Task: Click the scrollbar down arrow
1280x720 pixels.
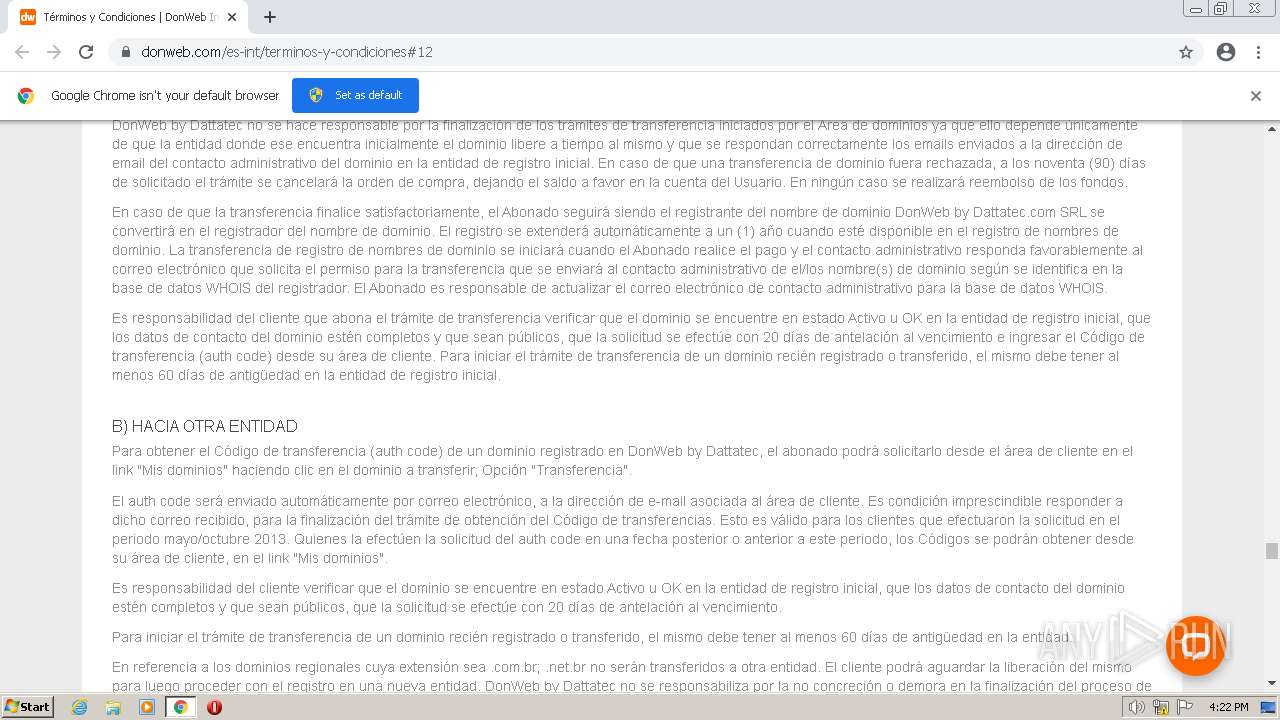Action: 1272,683
